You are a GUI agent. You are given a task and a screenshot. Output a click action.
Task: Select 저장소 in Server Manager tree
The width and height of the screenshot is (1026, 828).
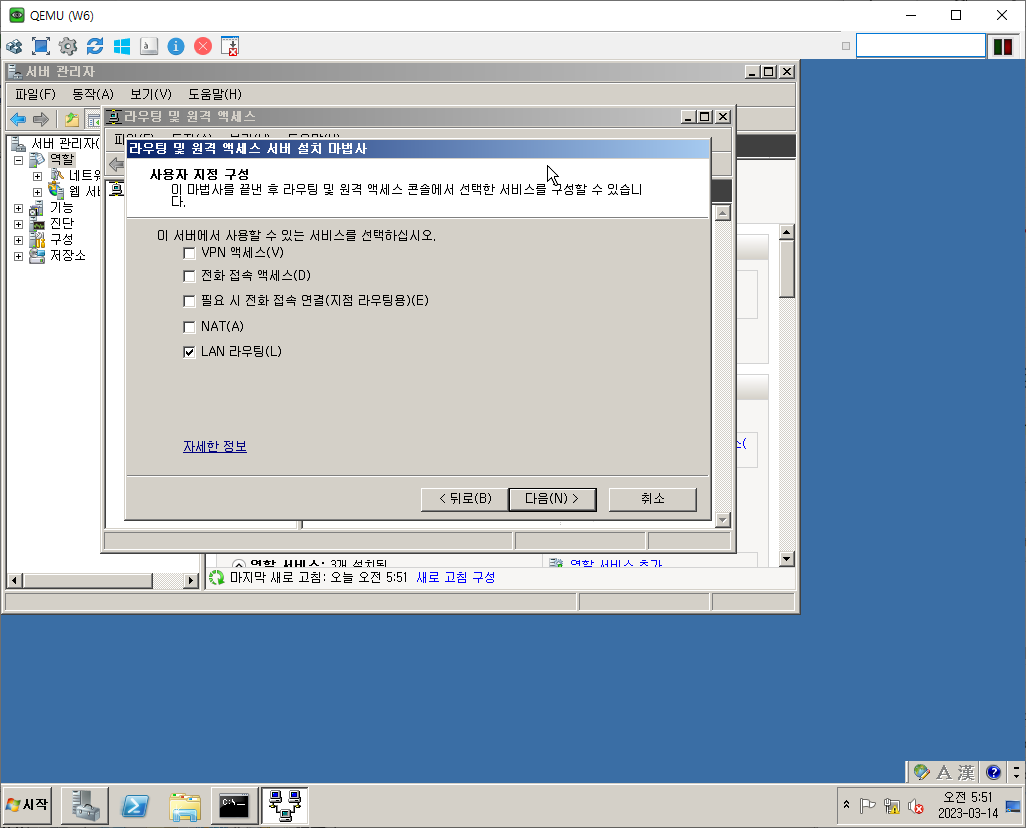[67, 256]
